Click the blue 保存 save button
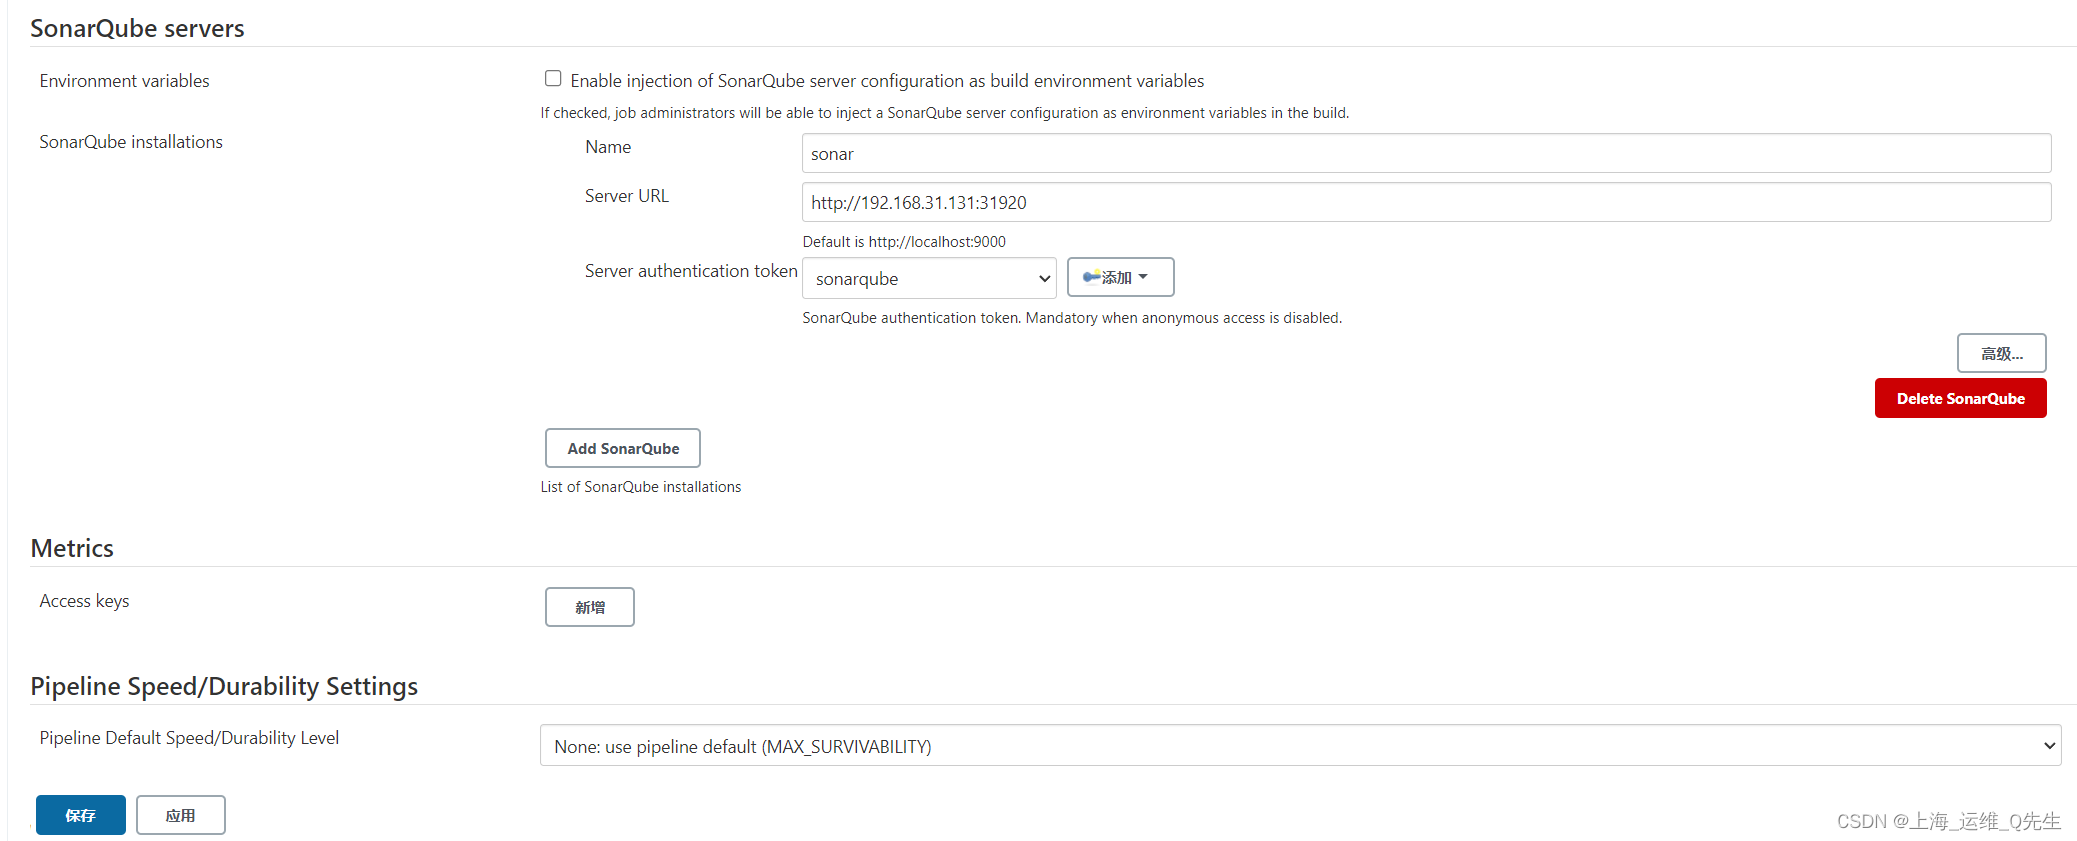 coord(81,815)
